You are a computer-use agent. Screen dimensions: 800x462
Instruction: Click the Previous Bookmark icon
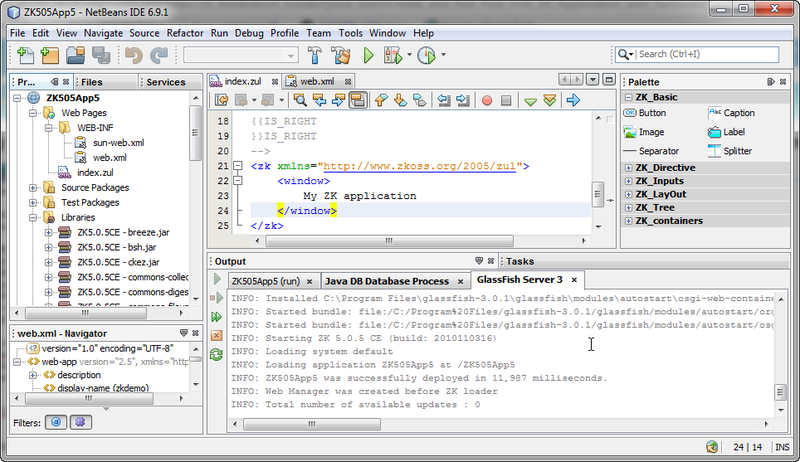(381, 100)
